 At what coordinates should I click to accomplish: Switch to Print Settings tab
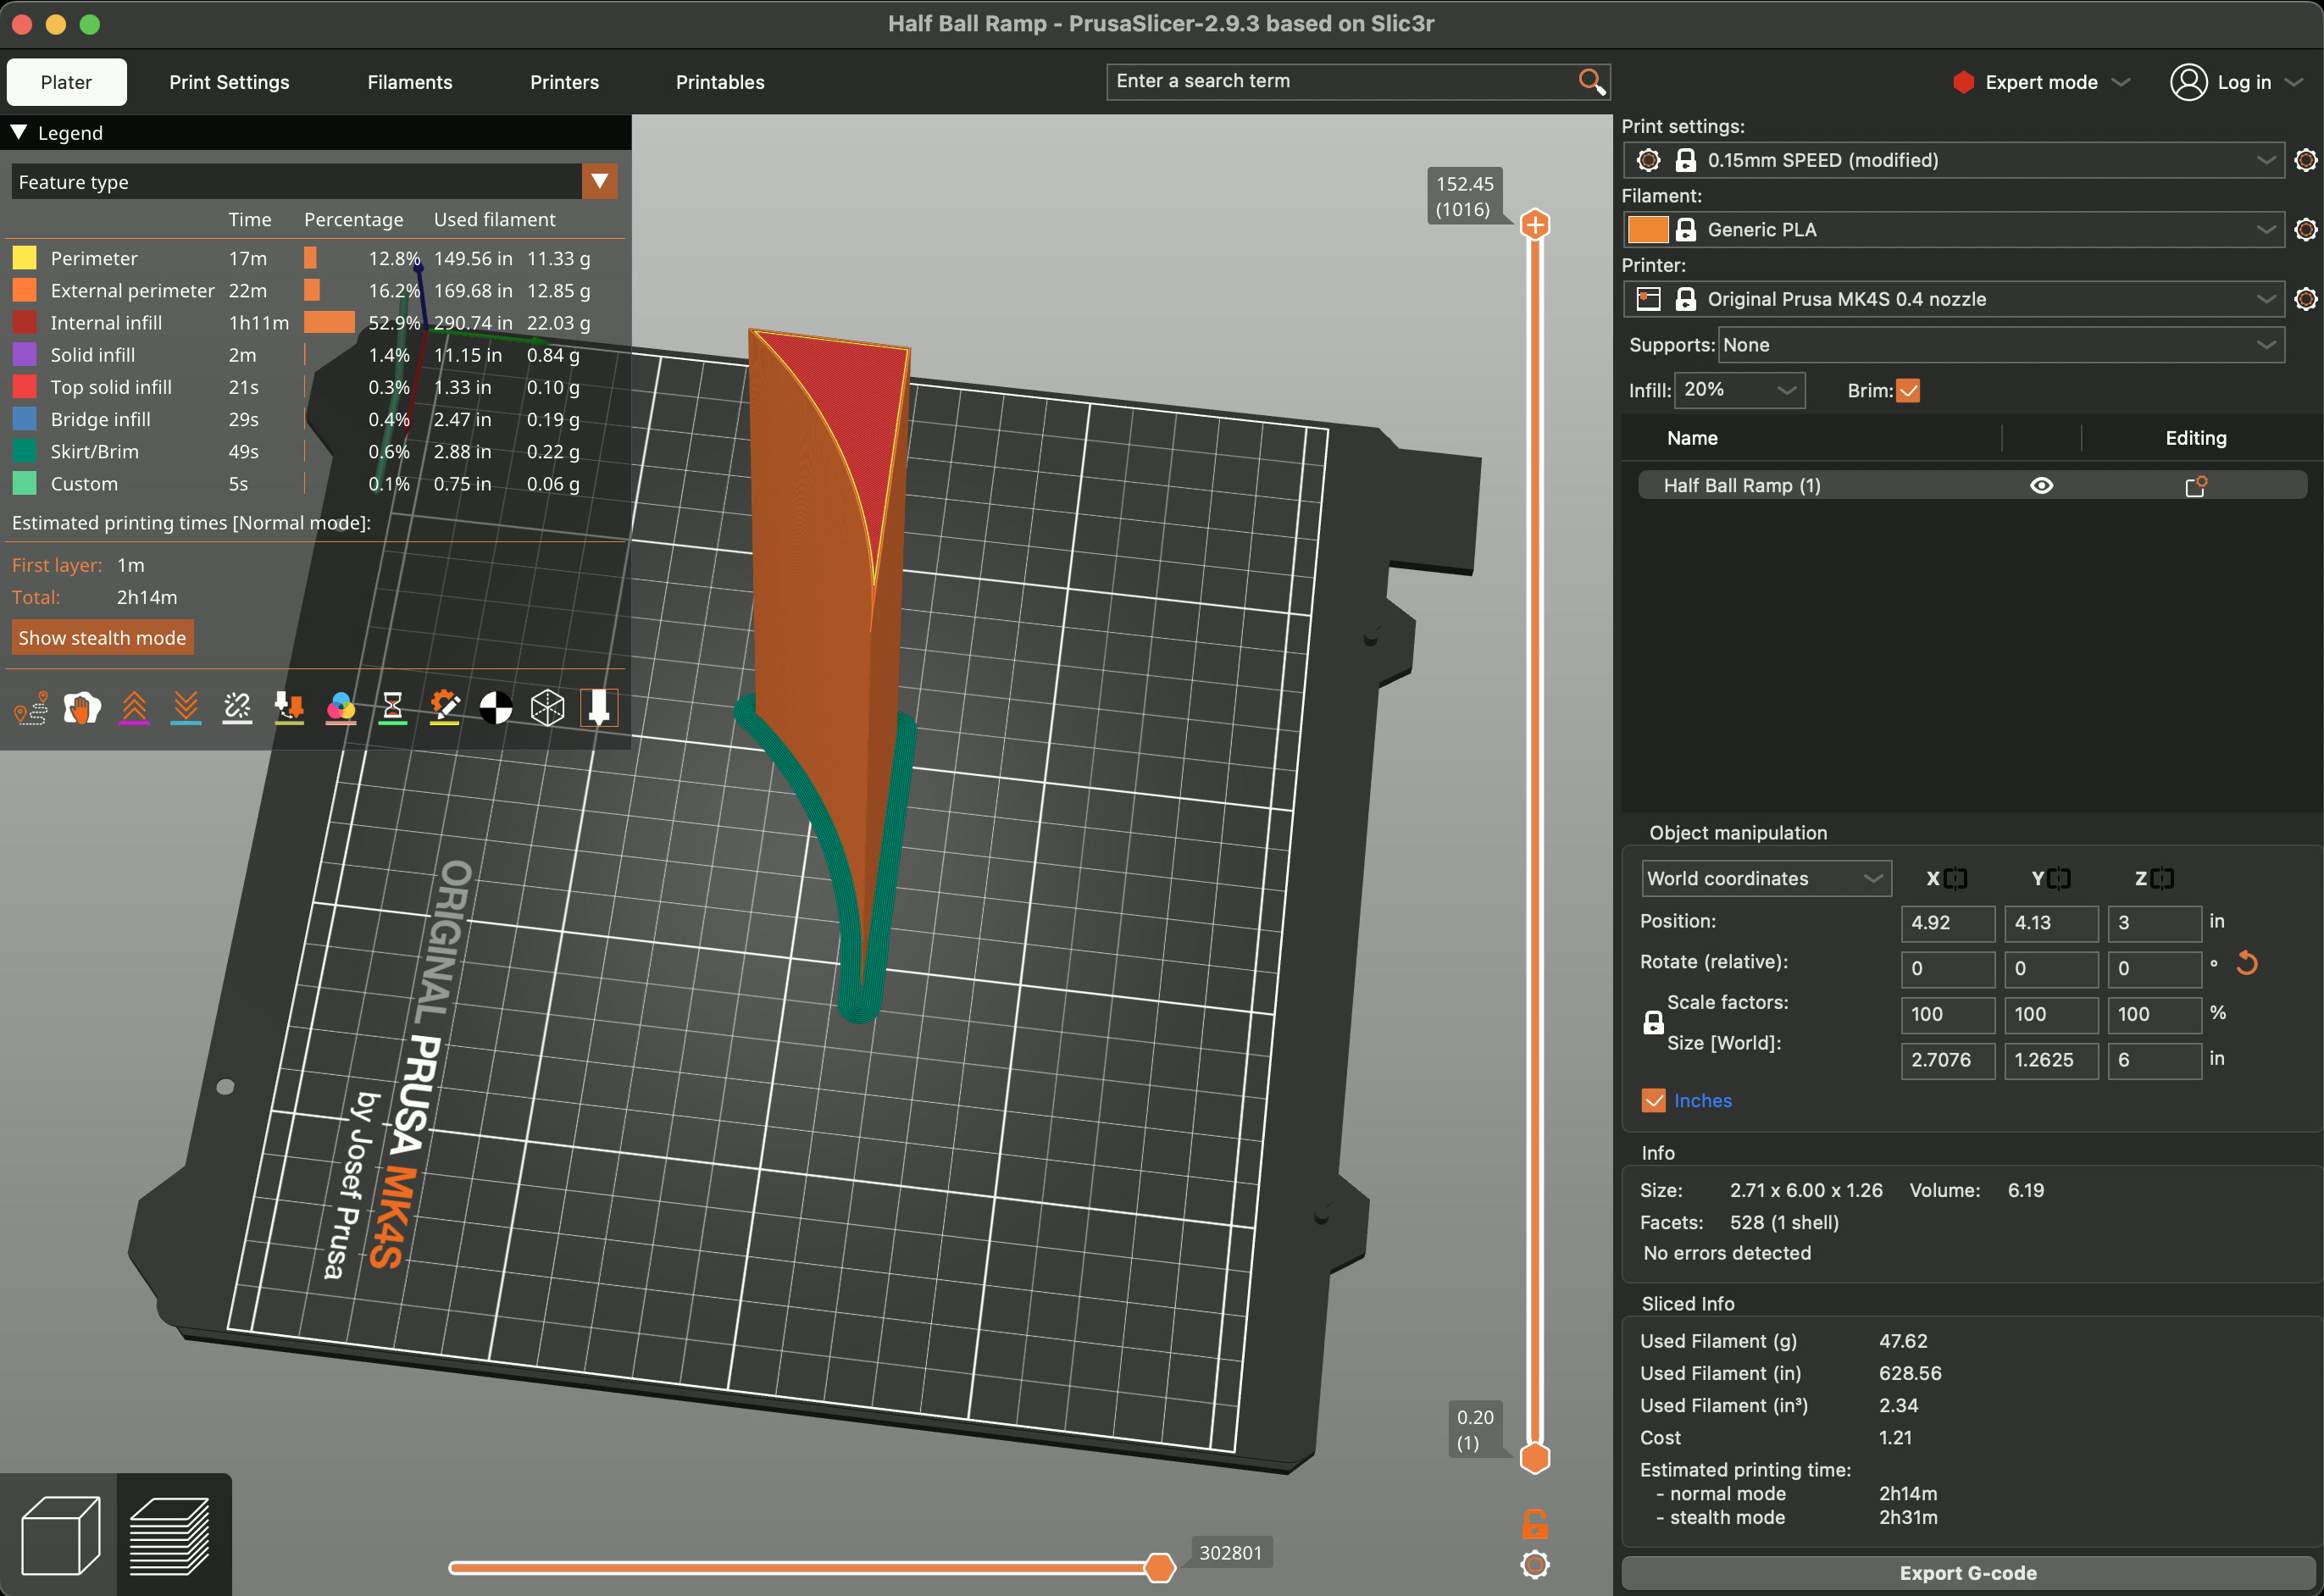click(x=229, y=82)
